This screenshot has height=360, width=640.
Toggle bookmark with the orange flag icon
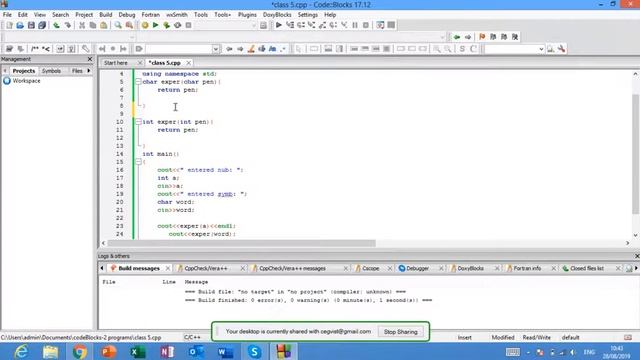(x=482, y=37)
